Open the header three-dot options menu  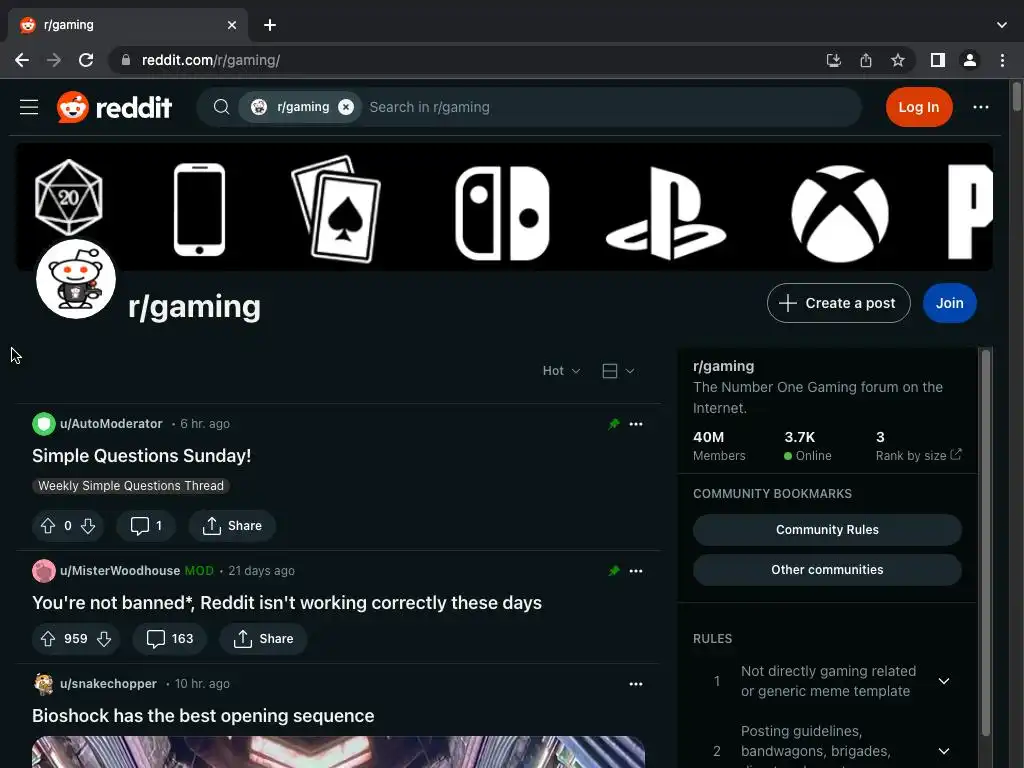pyautogui.click(x=981, y=107)
